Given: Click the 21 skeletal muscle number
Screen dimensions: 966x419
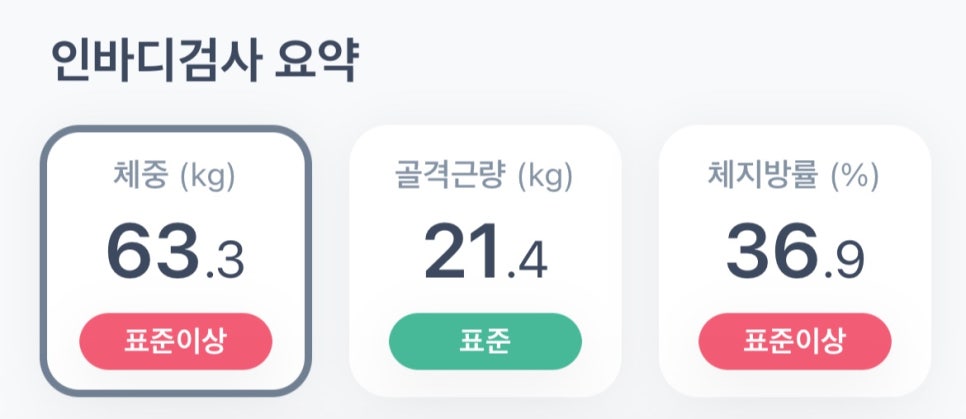Looking at the screenshot, I should click(462, 251).
